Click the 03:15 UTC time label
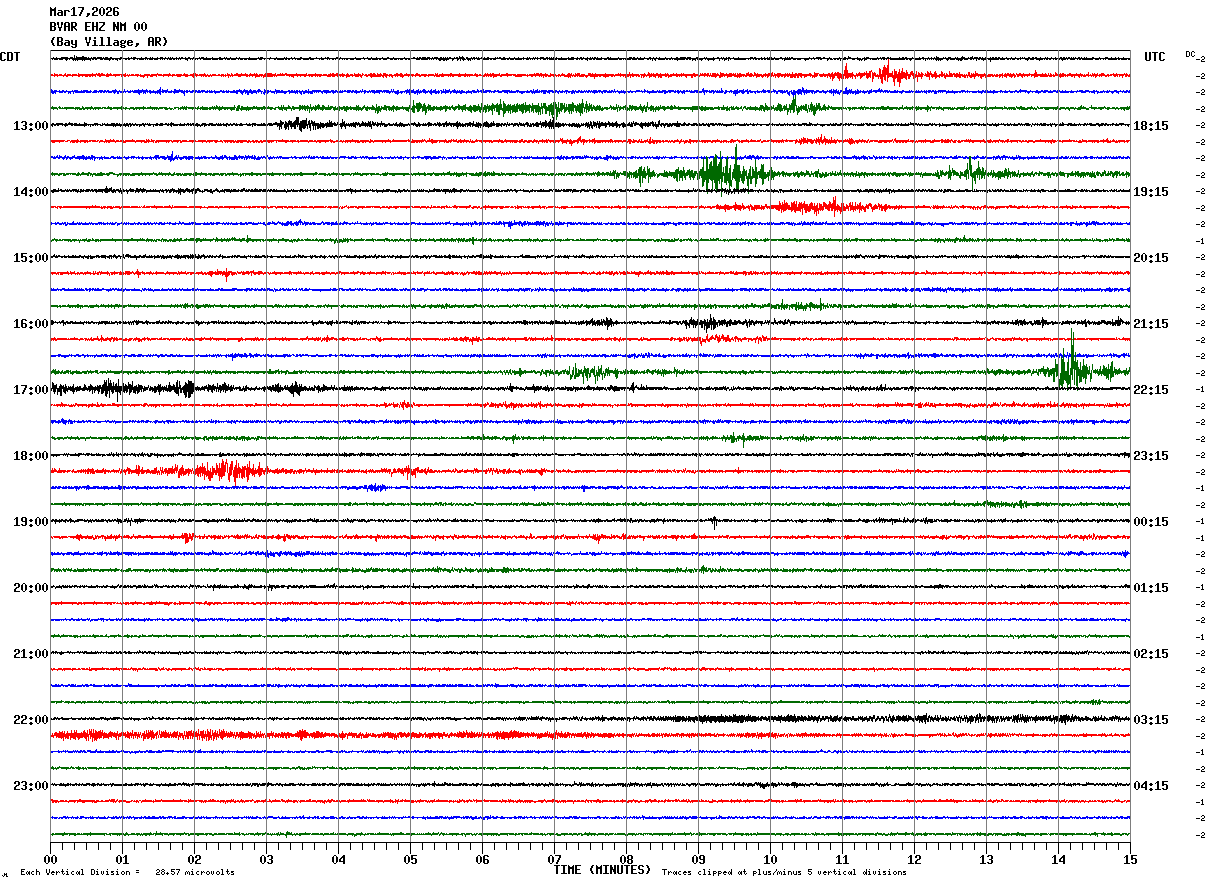 pos(1150,720)
